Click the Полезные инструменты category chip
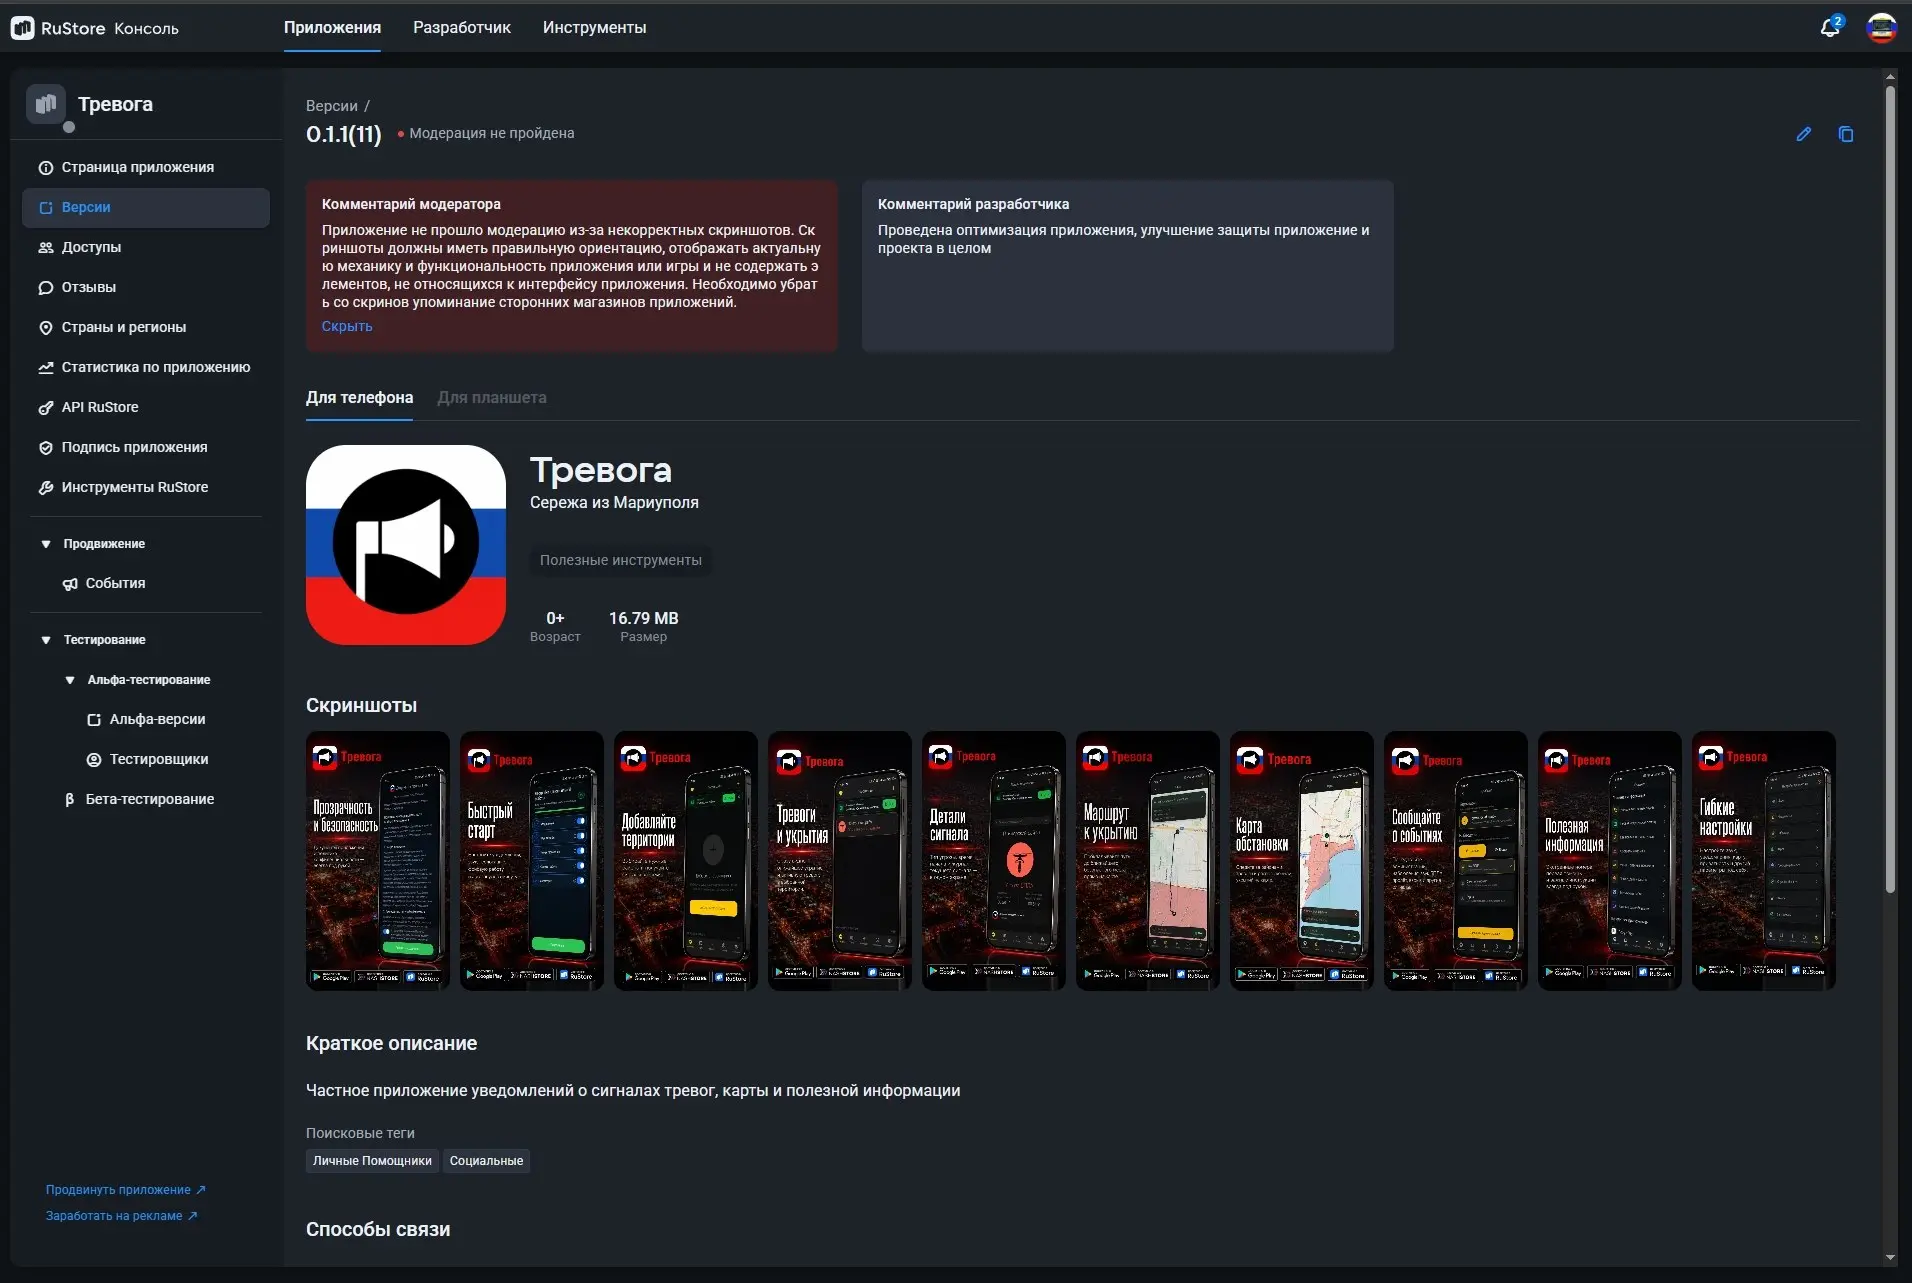 (x=621, y=560)
